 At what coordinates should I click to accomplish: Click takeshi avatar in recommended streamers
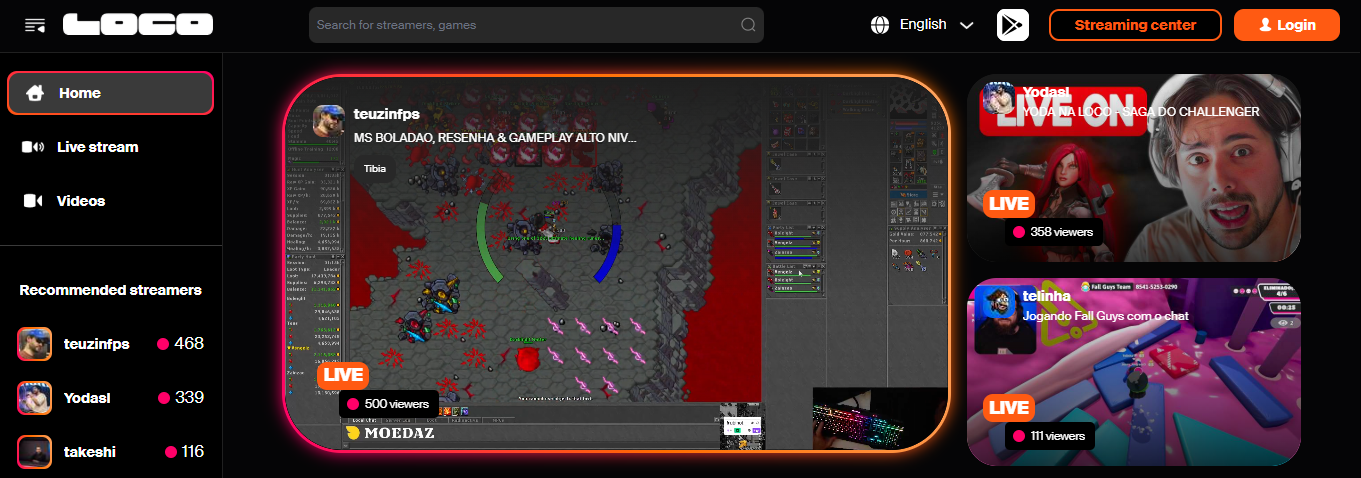pos(35,452)
